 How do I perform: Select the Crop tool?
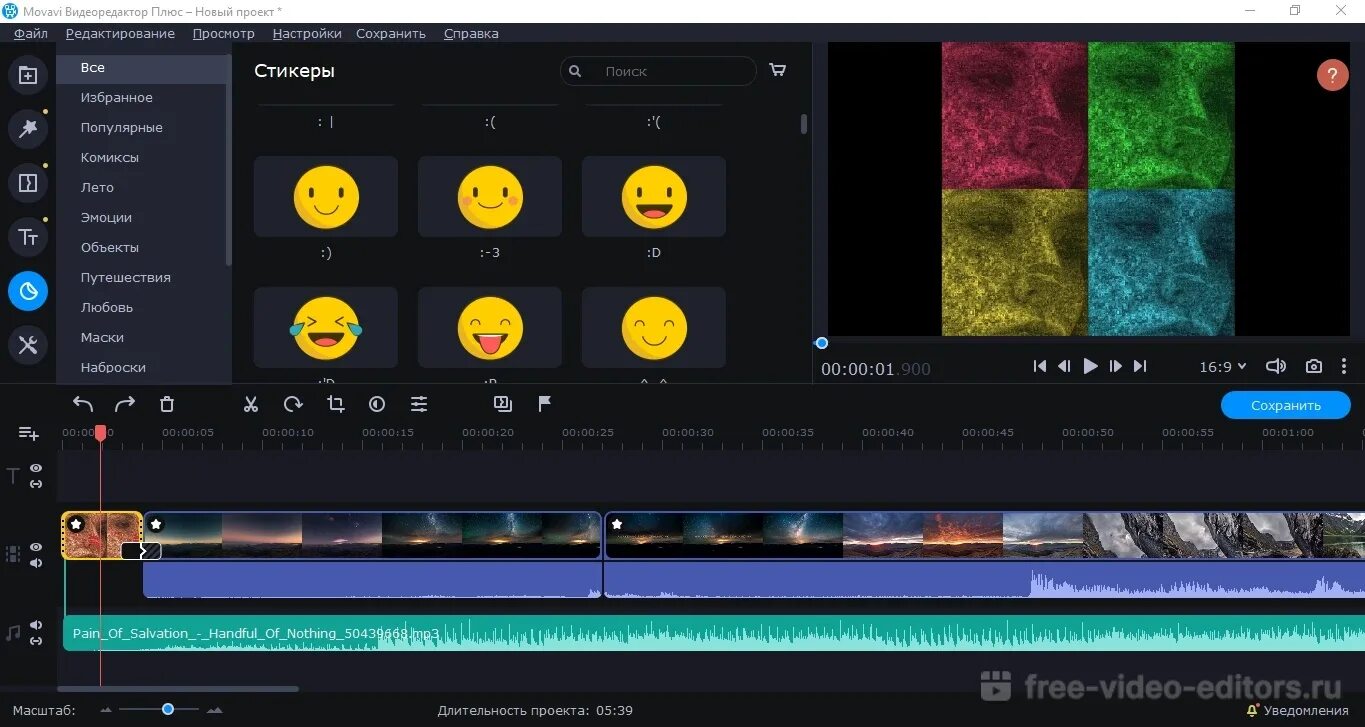pyautogui.click(x=335, y=404)
